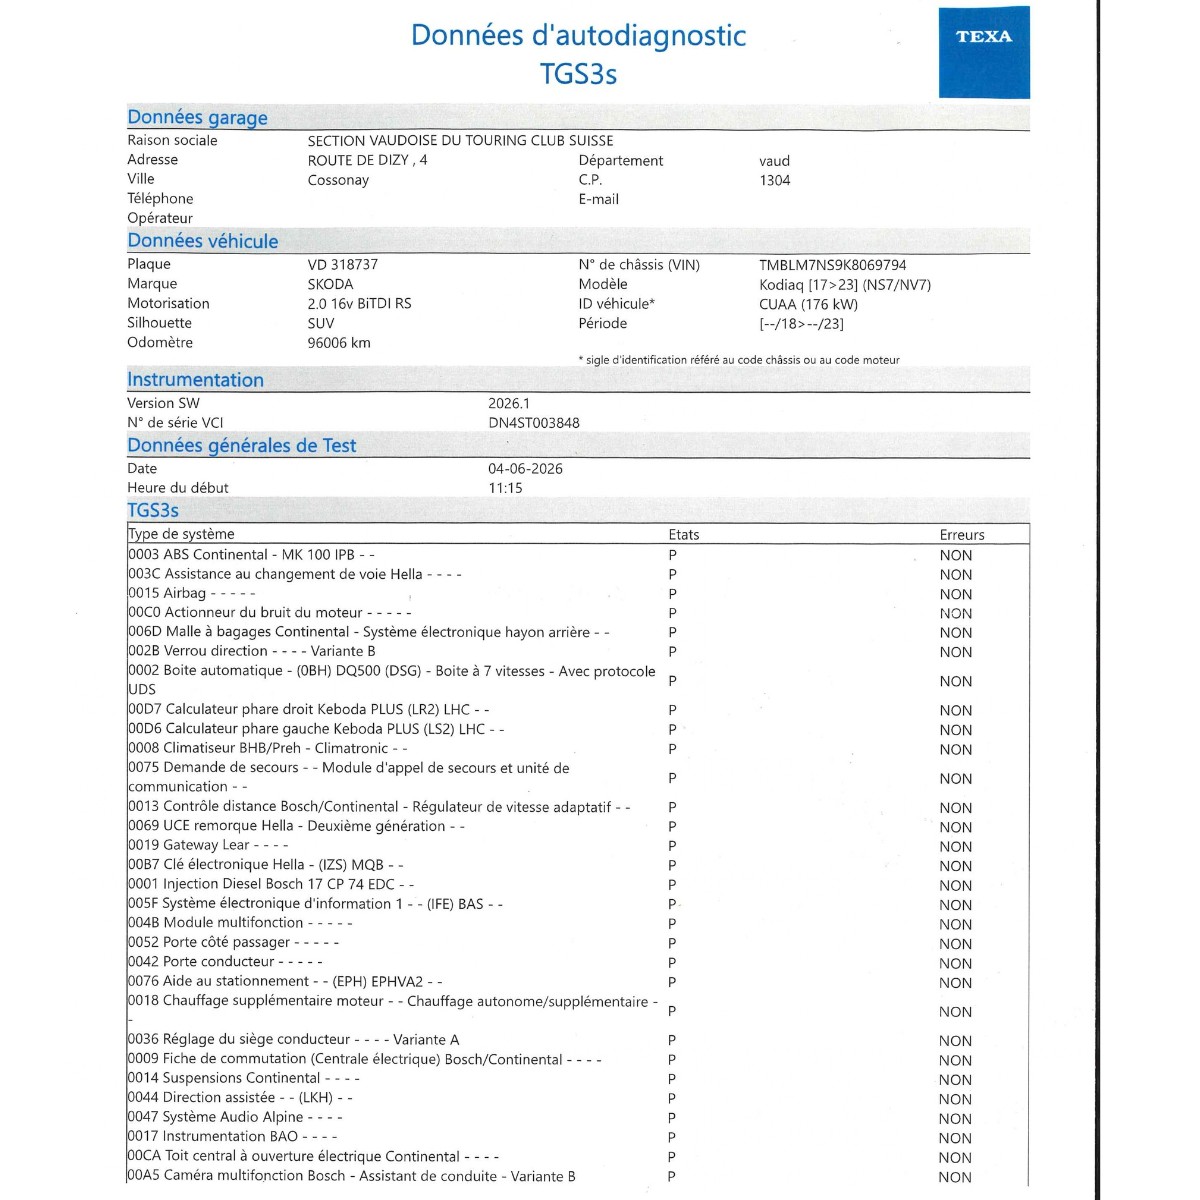Click NON error value for ABS Continental row
Viewport: 1200px width, 1200px height.
pyautogui.click(x=955, y=555)
